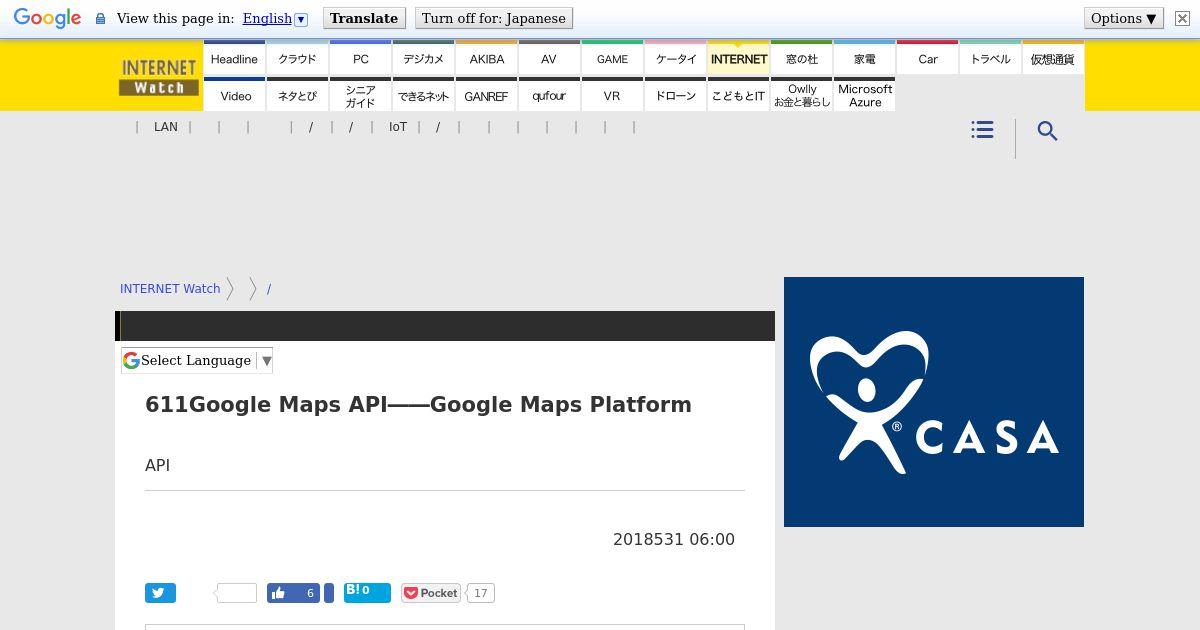Open the PC tab
This screenshot has height=630, width=1200.
(x=360, y=58)
